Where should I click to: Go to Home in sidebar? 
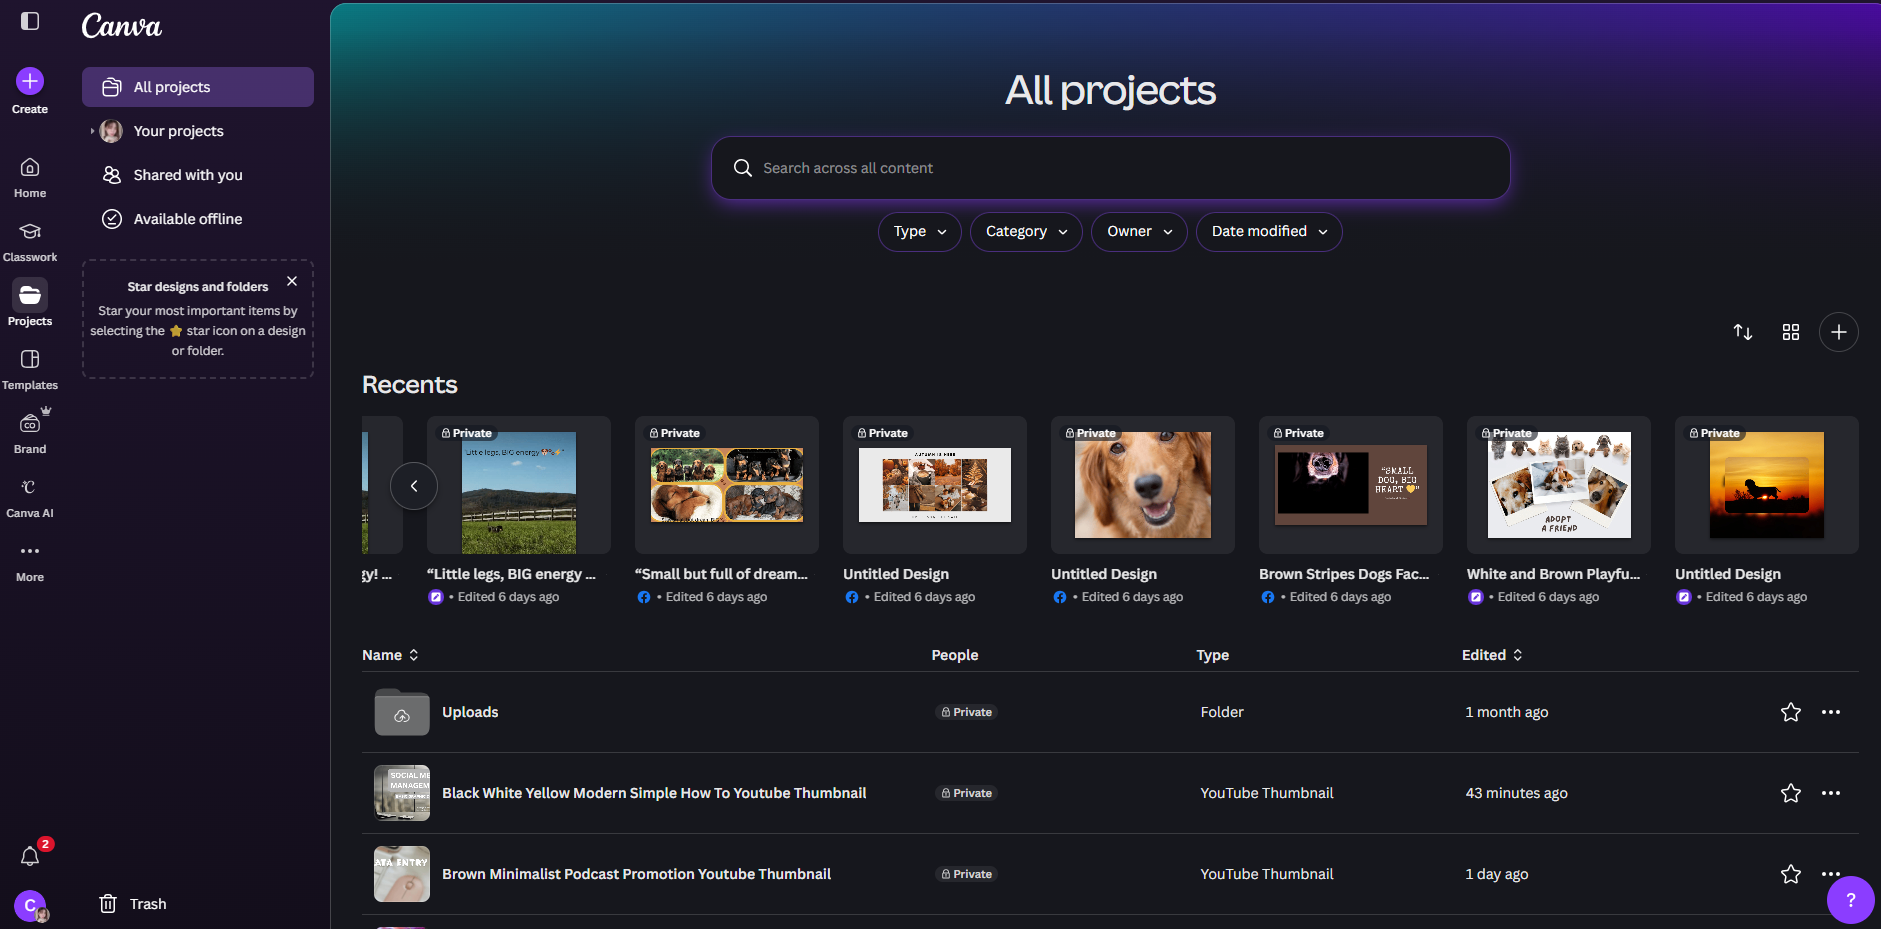[x=30, y=178]
